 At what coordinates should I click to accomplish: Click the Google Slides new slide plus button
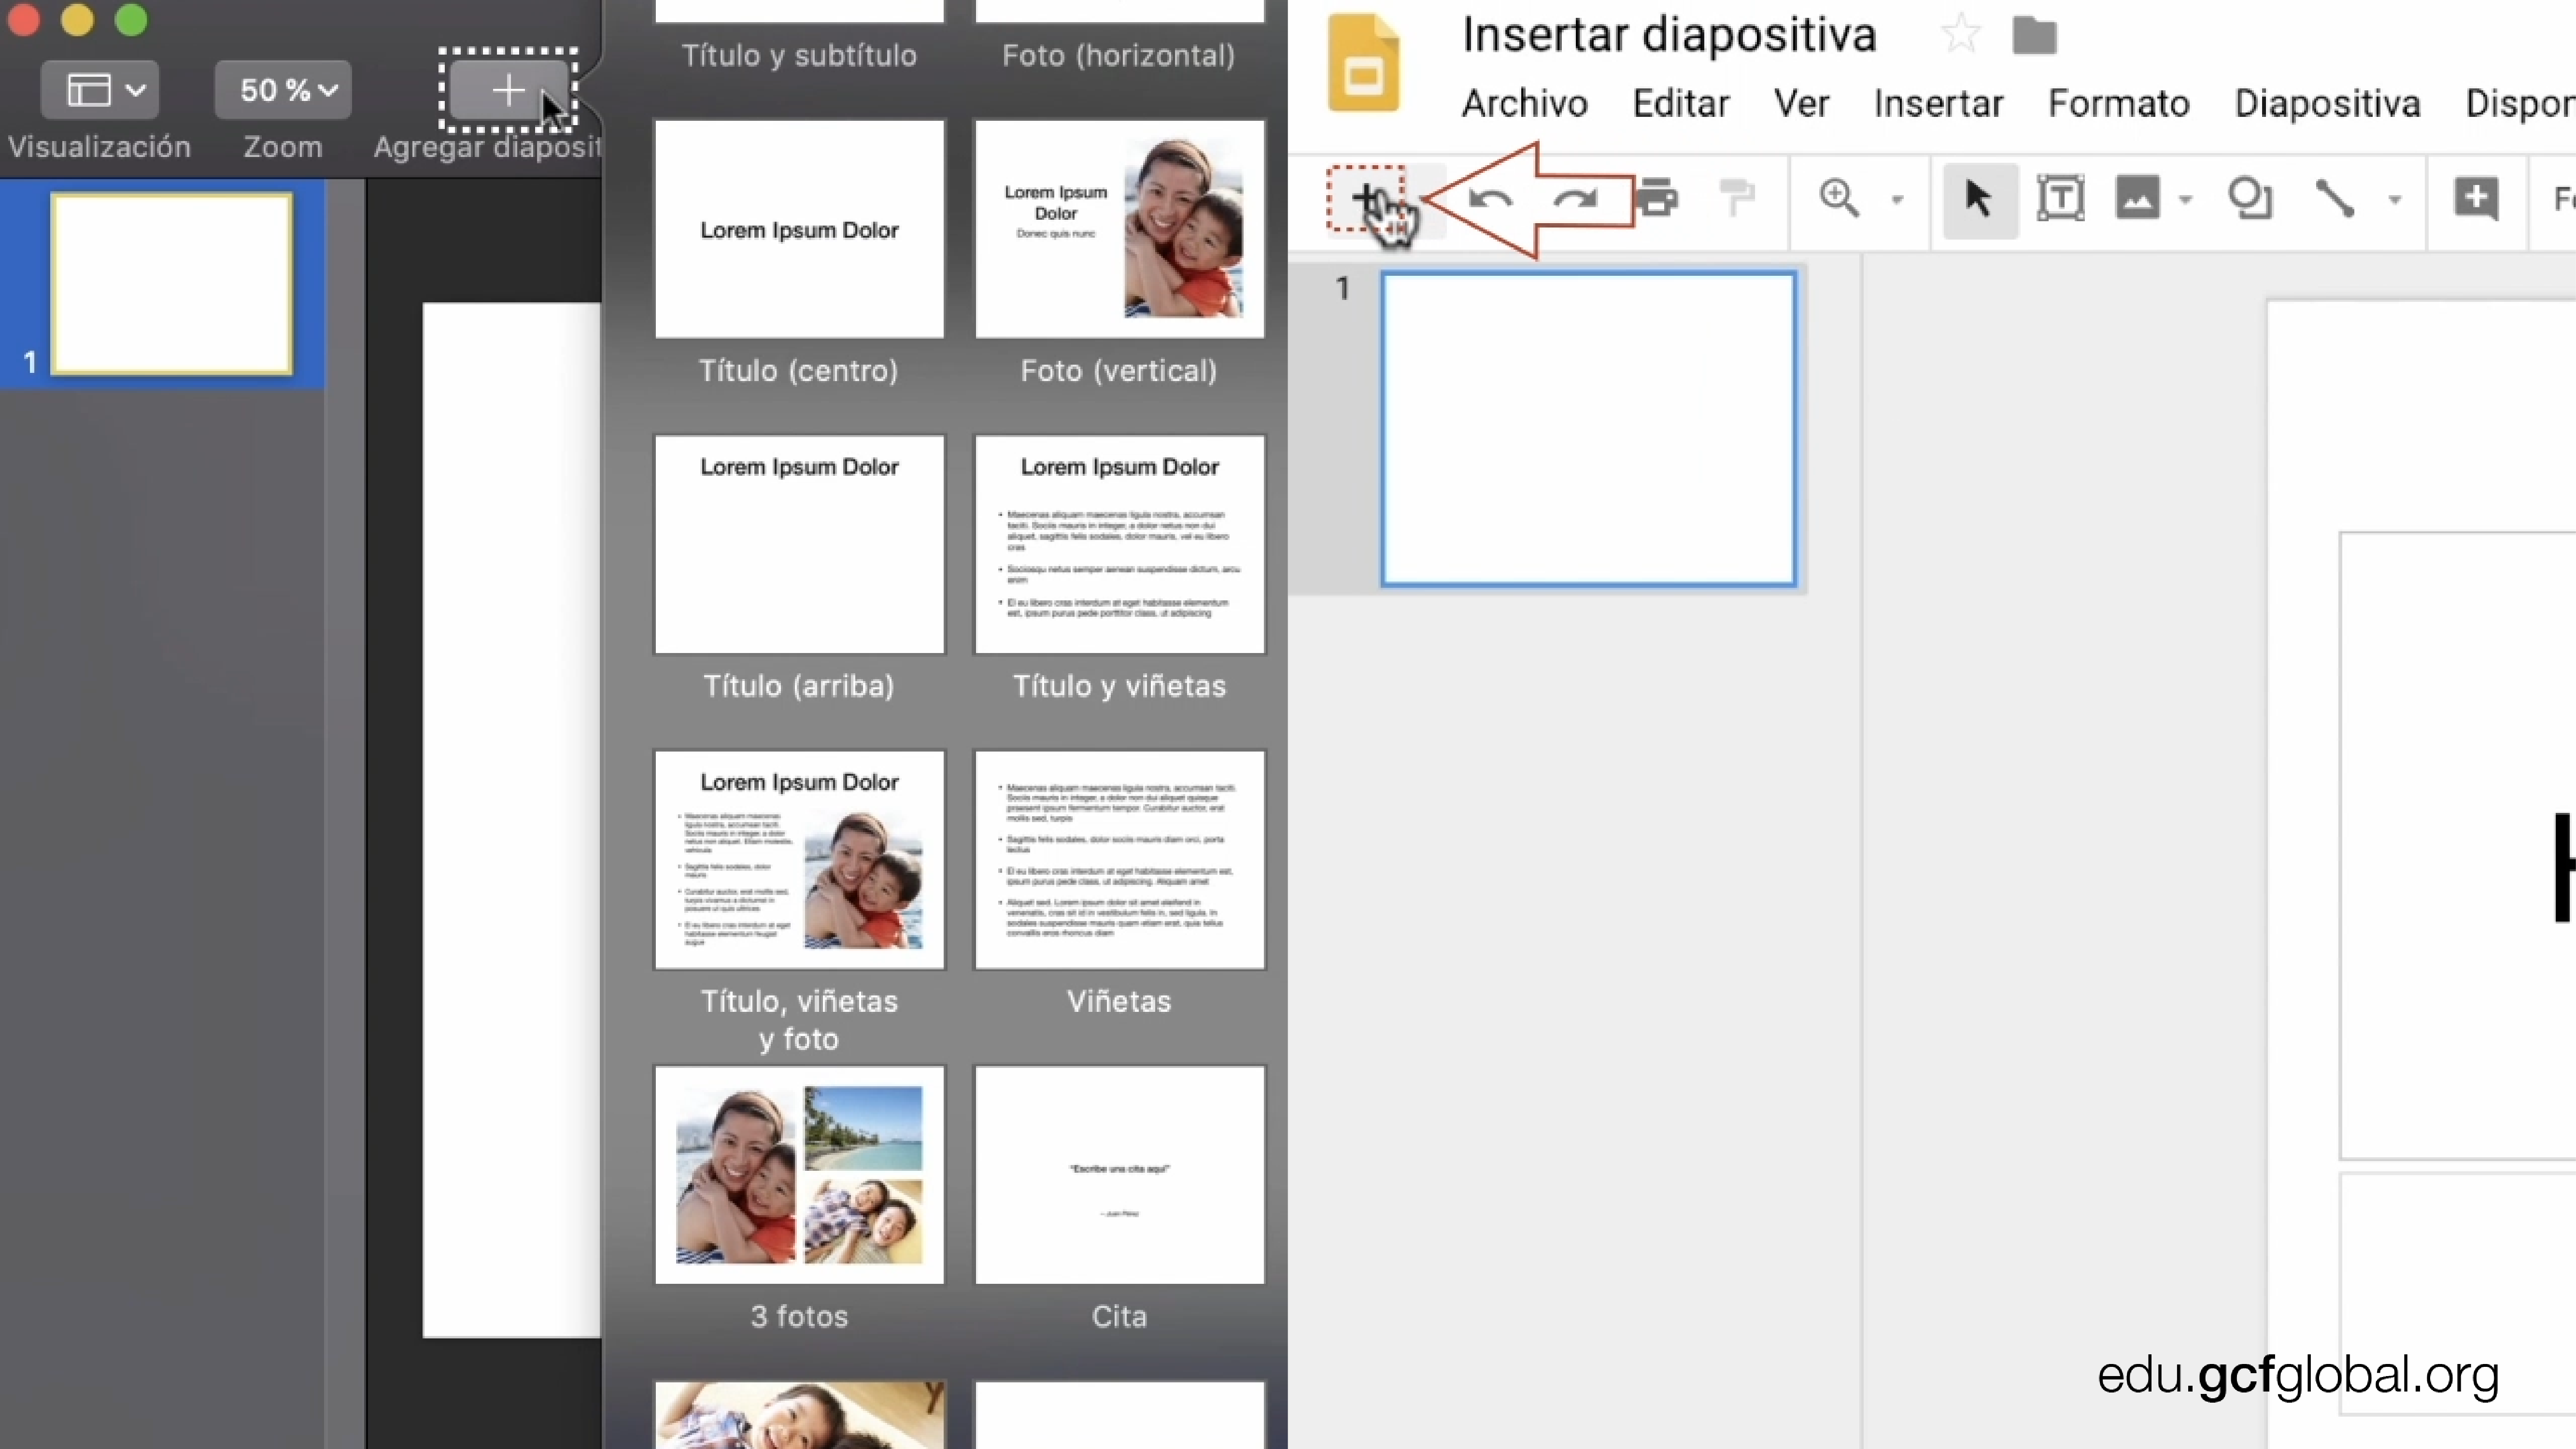[1366, 199]
